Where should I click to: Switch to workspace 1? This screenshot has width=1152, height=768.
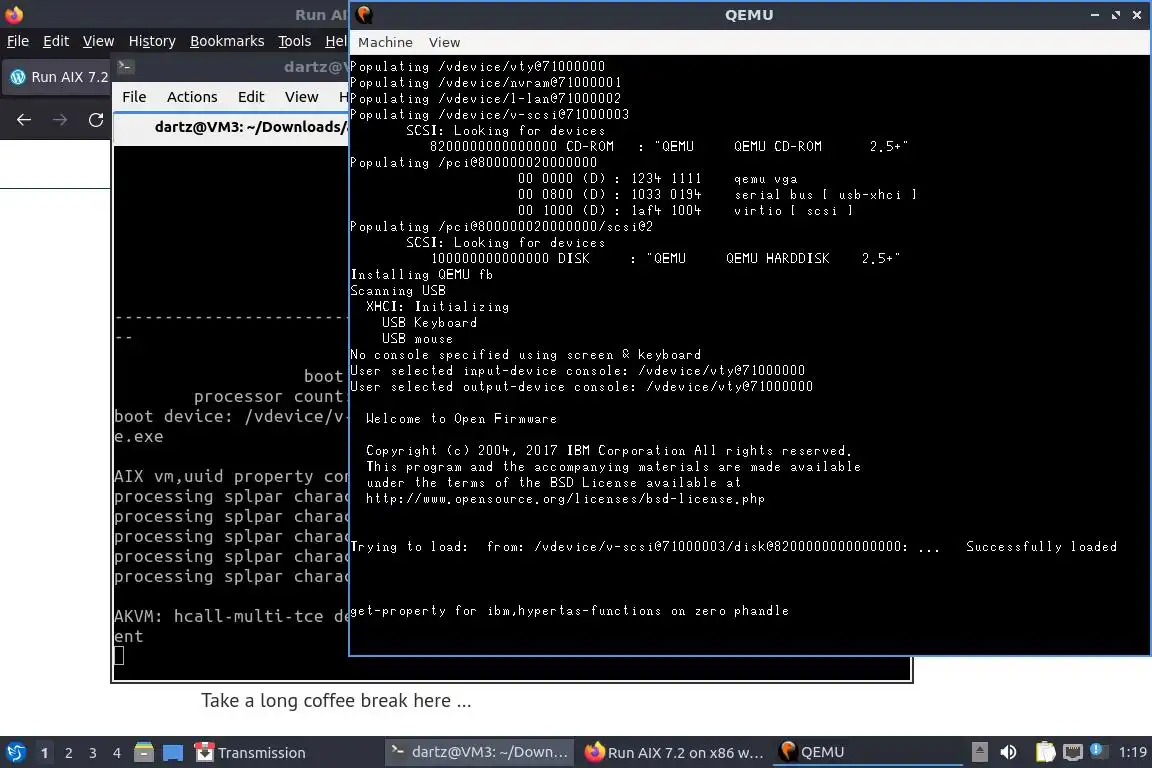click(x=44, y=753)
